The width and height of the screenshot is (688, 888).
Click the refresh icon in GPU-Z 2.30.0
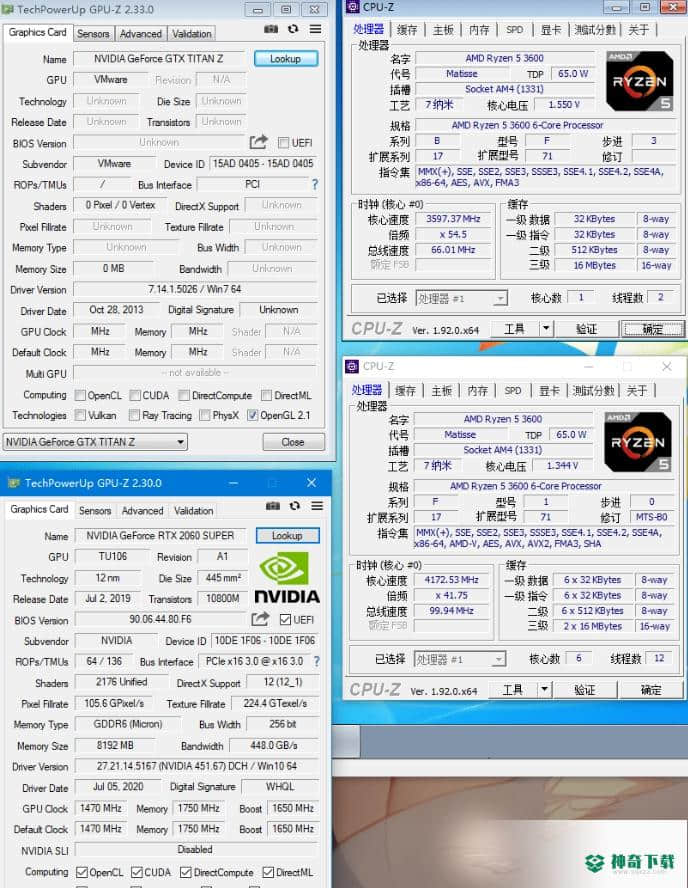[294, 506]
